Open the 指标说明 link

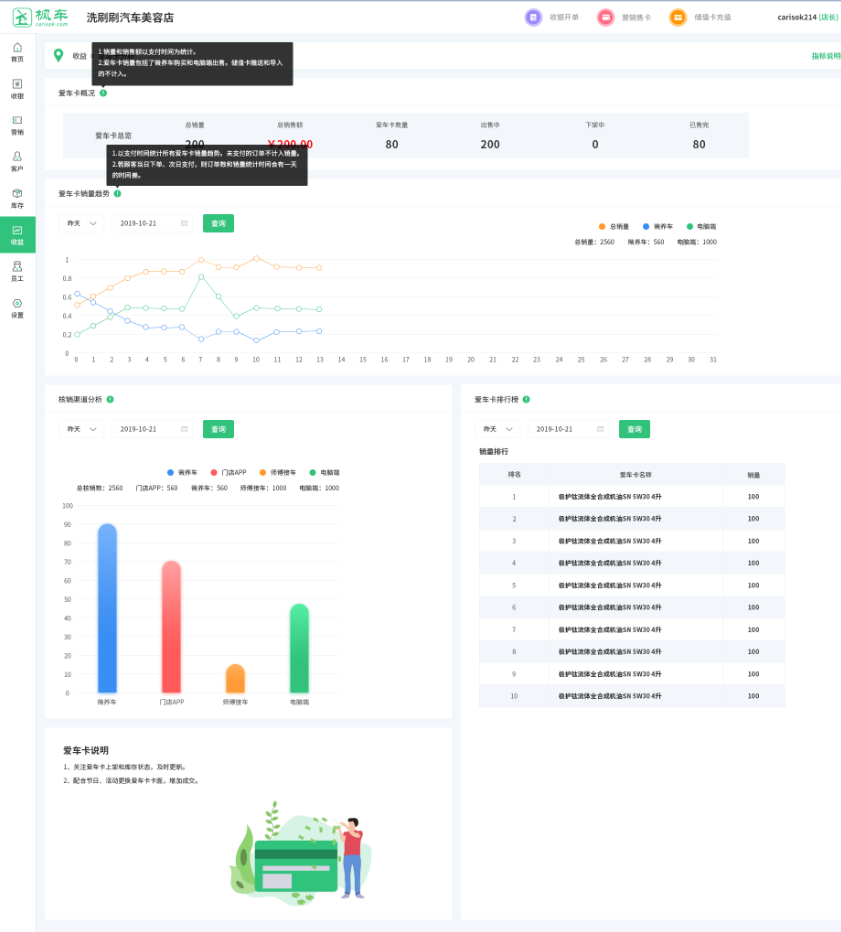[x=825, y=56]
